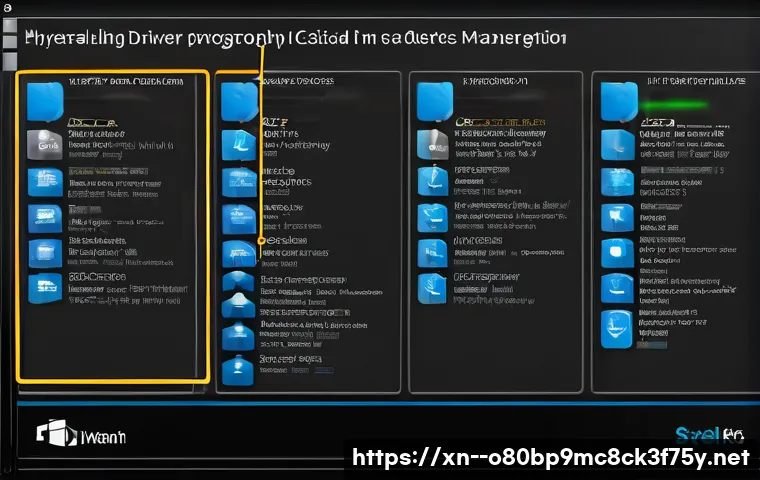This screenshot has width=760, height=480.
Task: Select blue icon with white L-shape, second panel
Action: point(238,145)
